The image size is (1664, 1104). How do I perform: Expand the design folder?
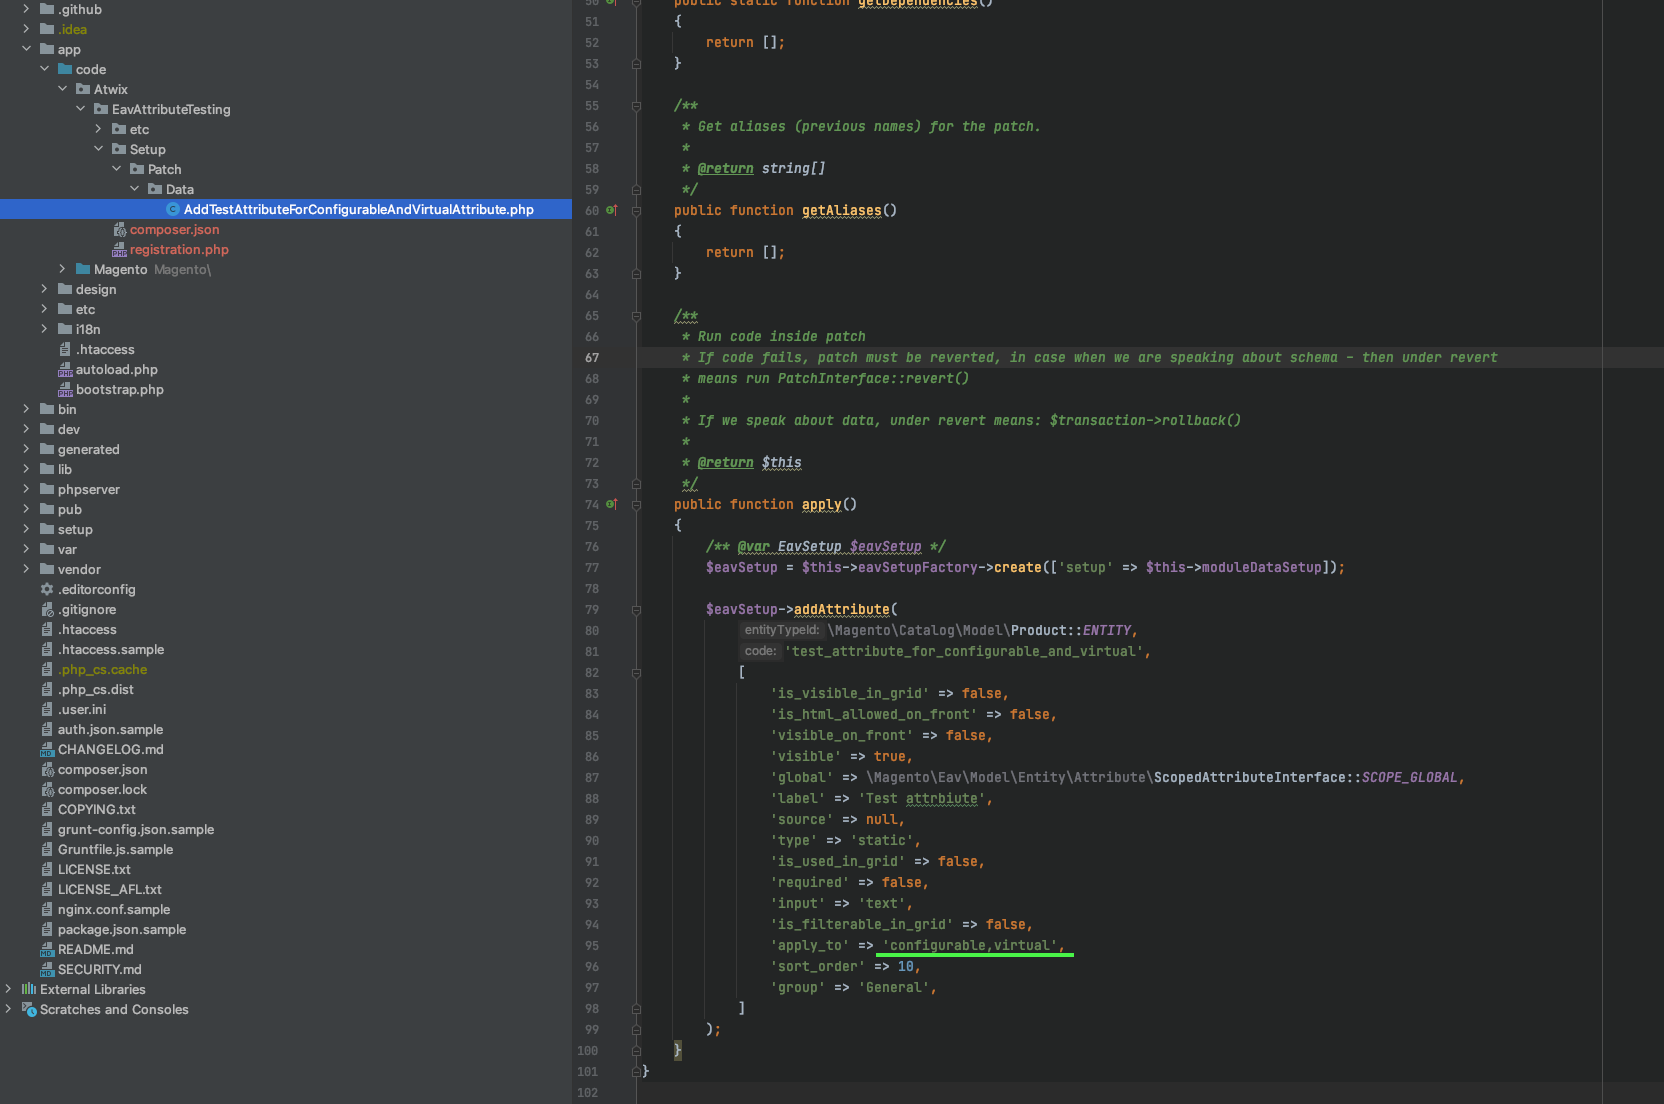coord(44,289)
